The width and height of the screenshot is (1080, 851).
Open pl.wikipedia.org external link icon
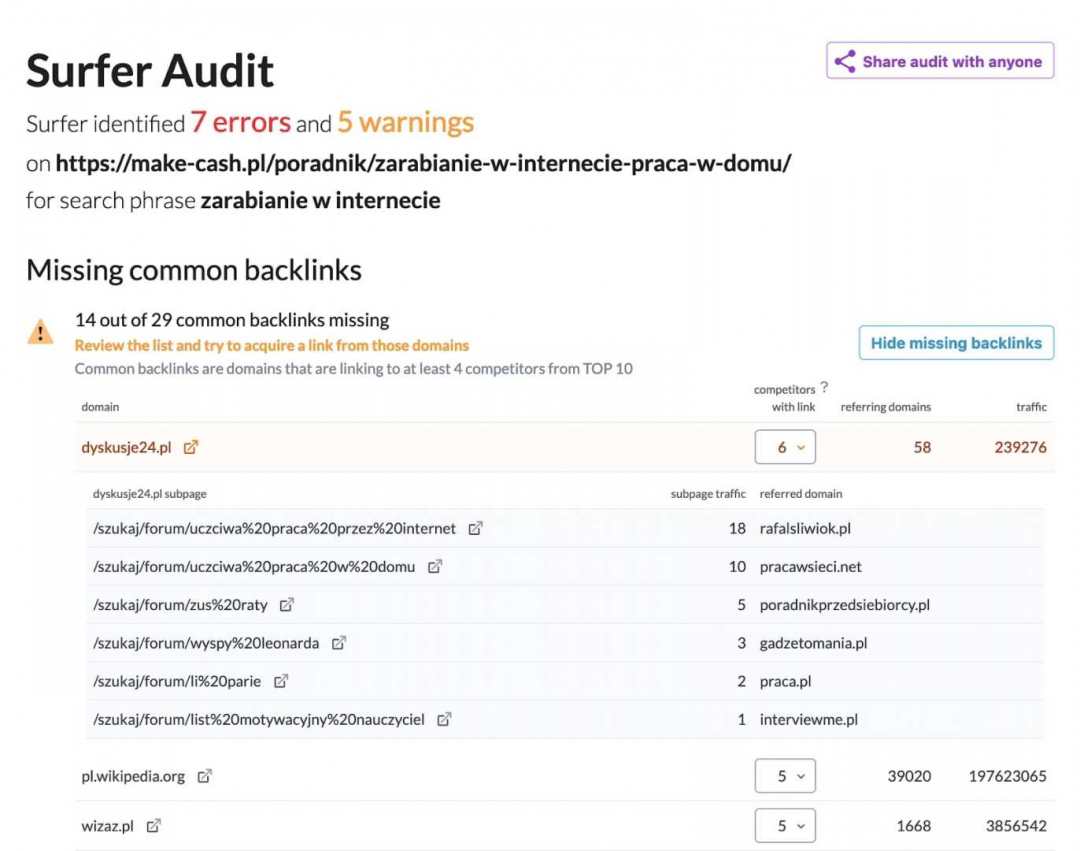205,776
